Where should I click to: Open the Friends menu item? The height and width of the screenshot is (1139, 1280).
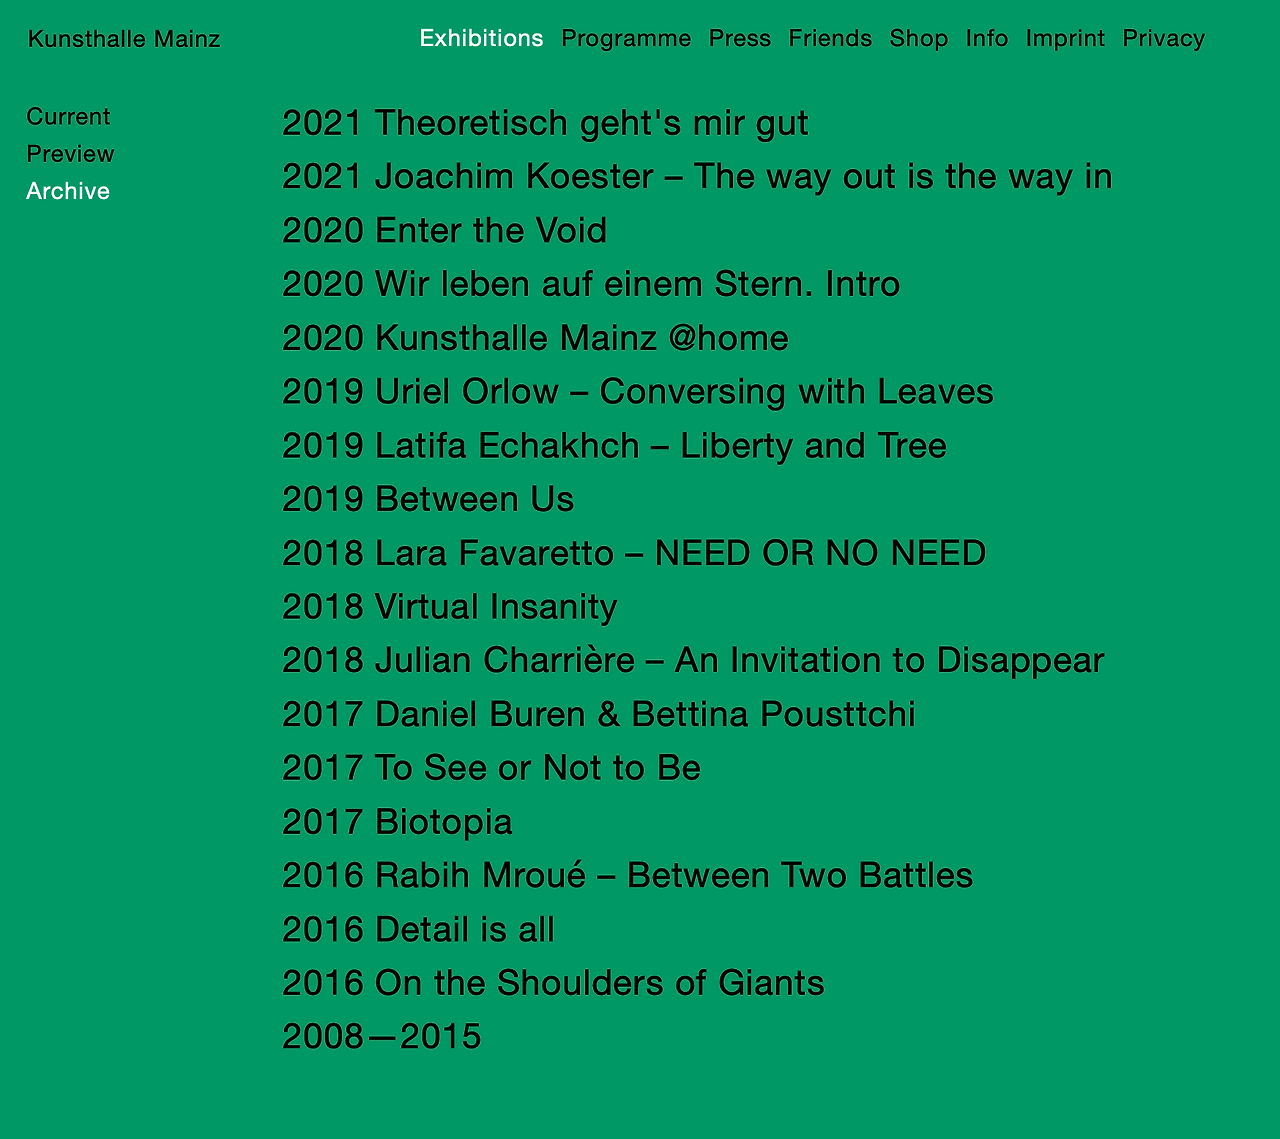click(x=830, y=38)
